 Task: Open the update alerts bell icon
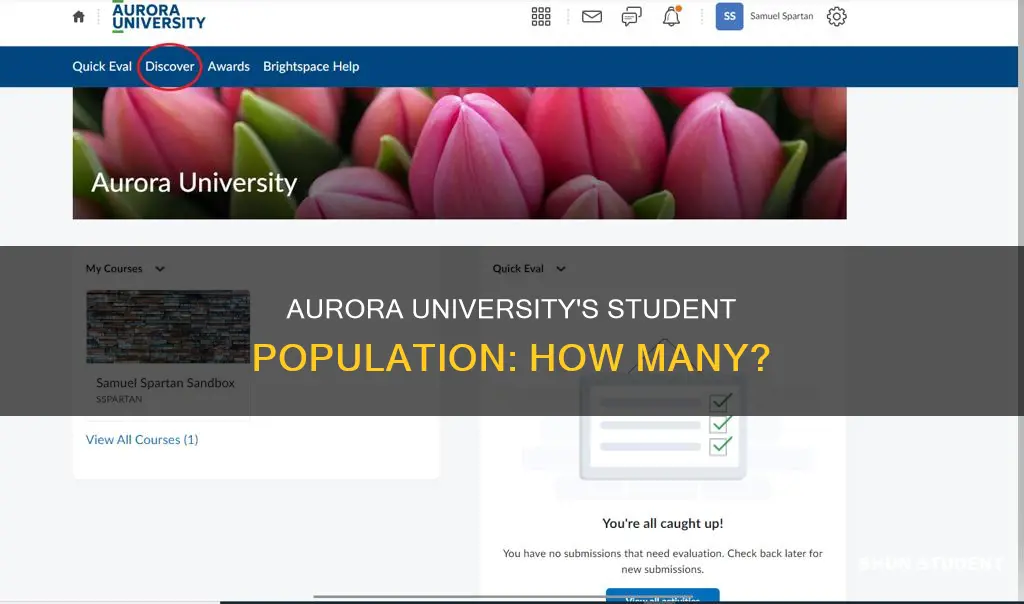click(671, 16)
